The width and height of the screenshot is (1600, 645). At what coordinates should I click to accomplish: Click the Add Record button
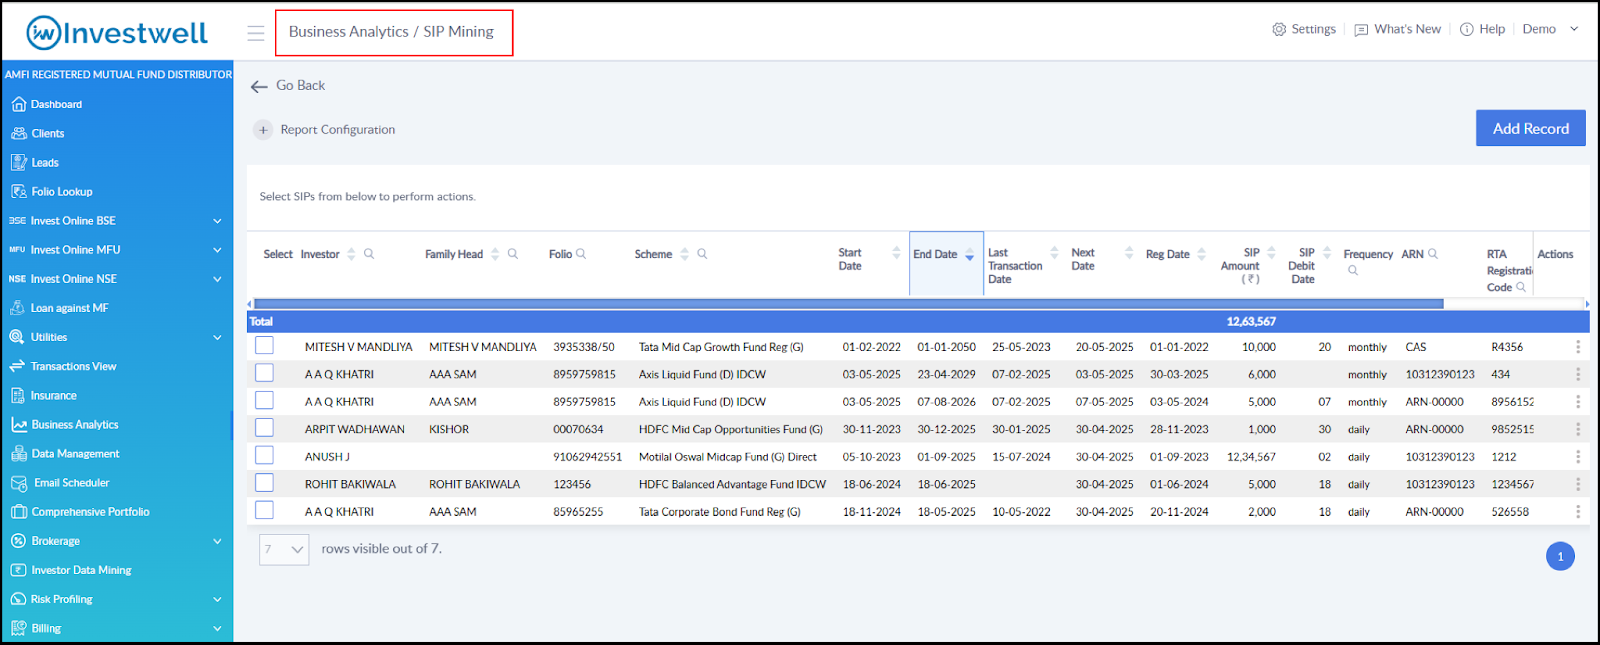coord(1530,128)
